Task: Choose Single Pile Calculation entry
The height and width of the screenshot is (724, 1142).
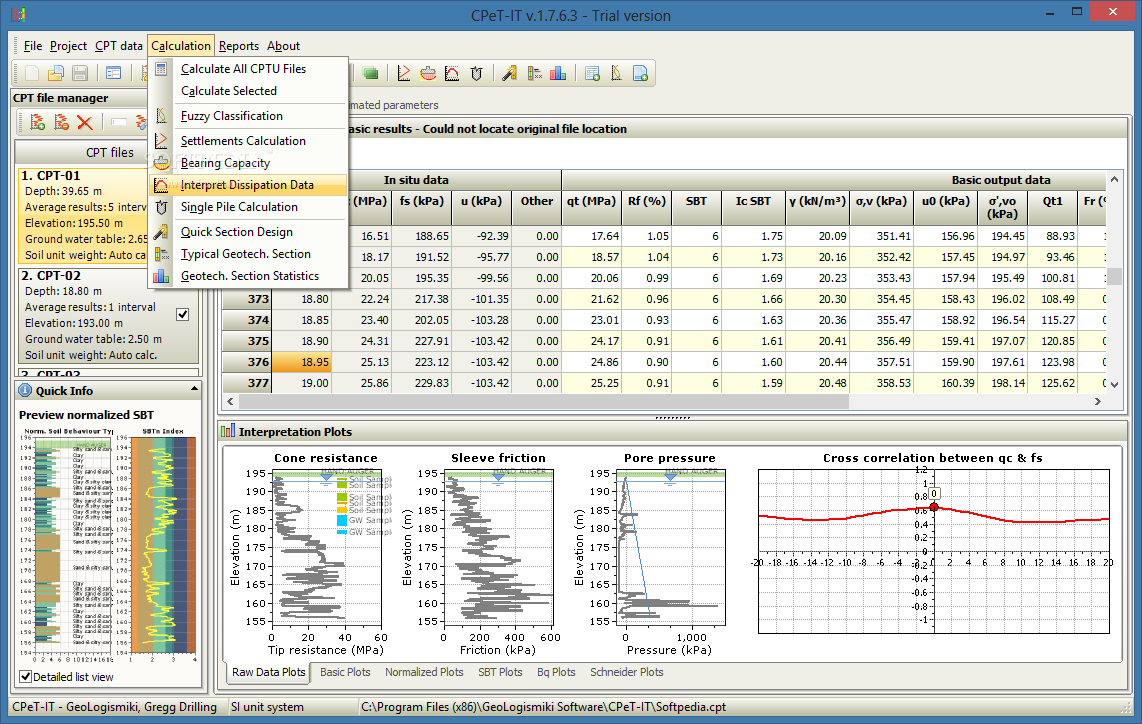Action: [x=248, y=207]
